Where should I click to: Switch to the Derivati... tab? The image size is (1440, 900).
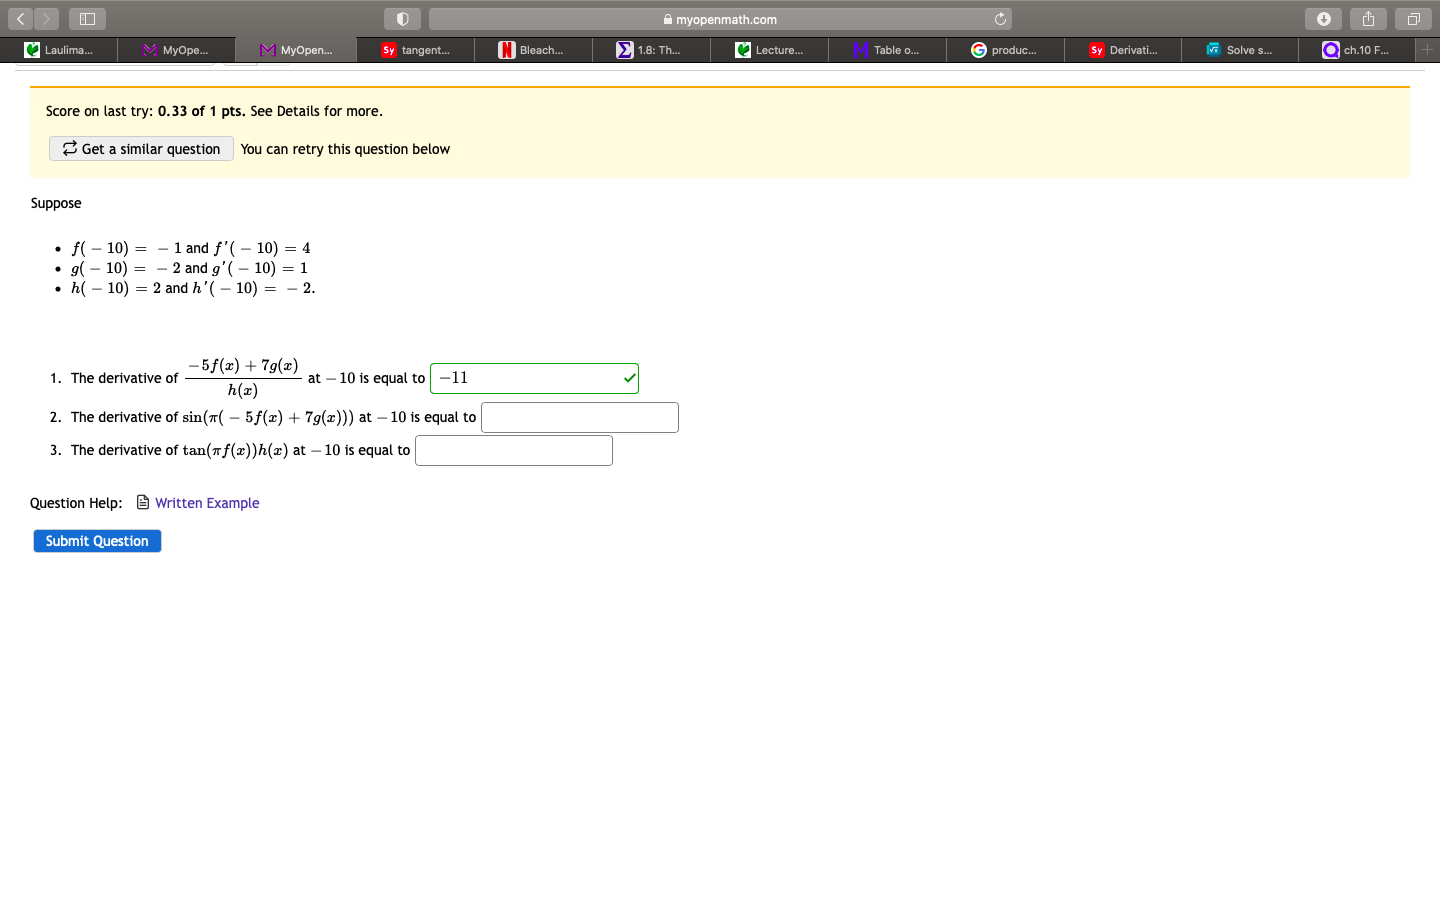click(x=1123, y=50)
